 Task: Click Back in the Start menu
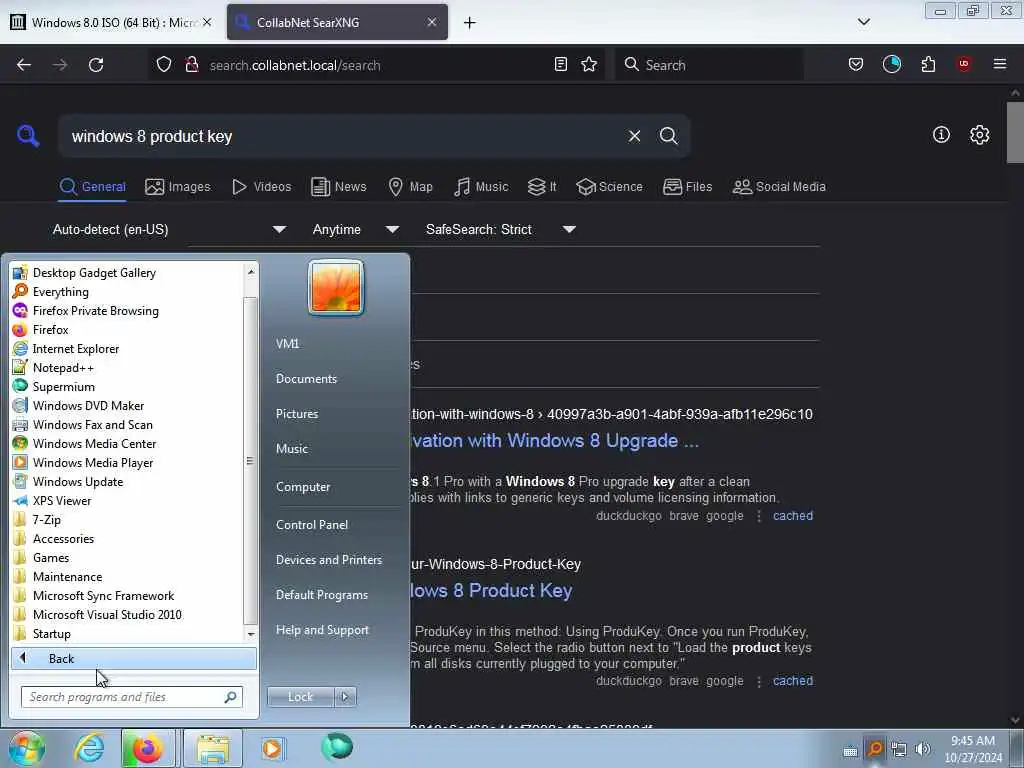click(x=134, y=658)
